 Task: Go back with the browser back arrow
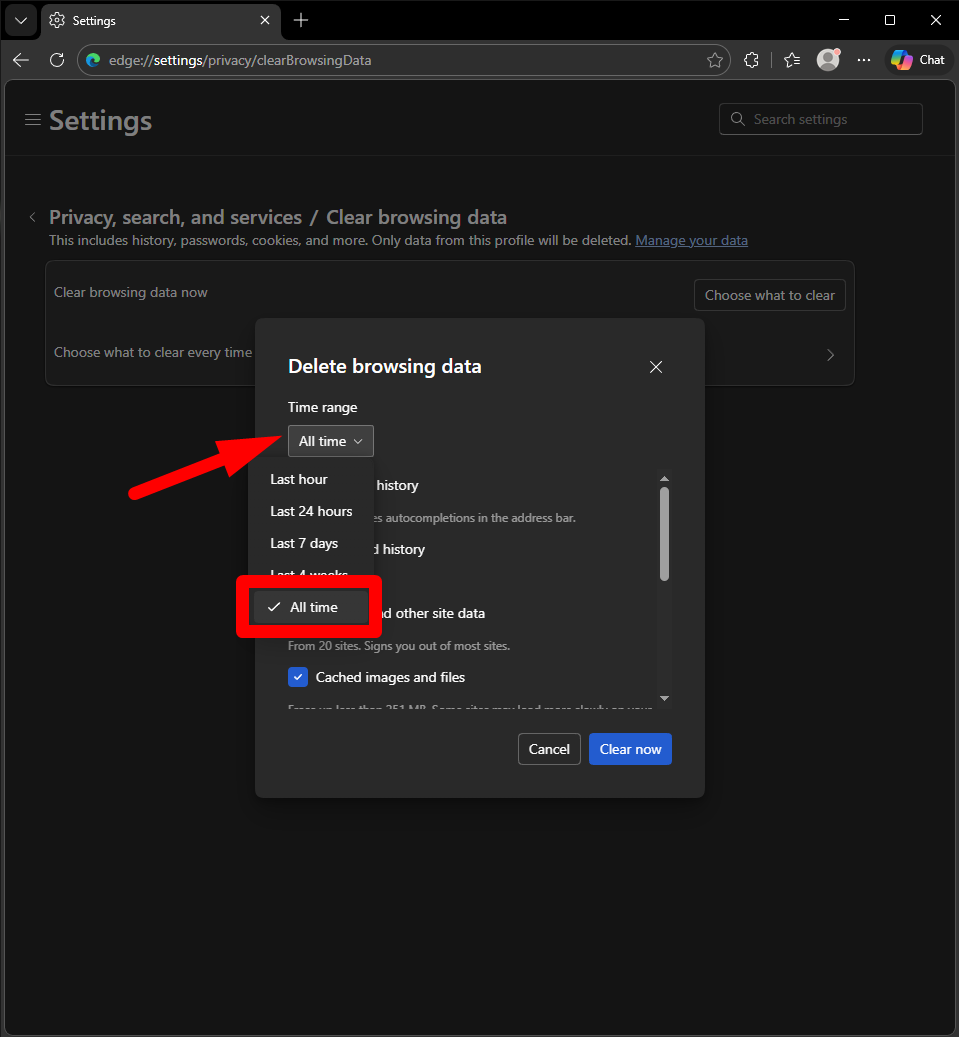(x=21, y=60)
